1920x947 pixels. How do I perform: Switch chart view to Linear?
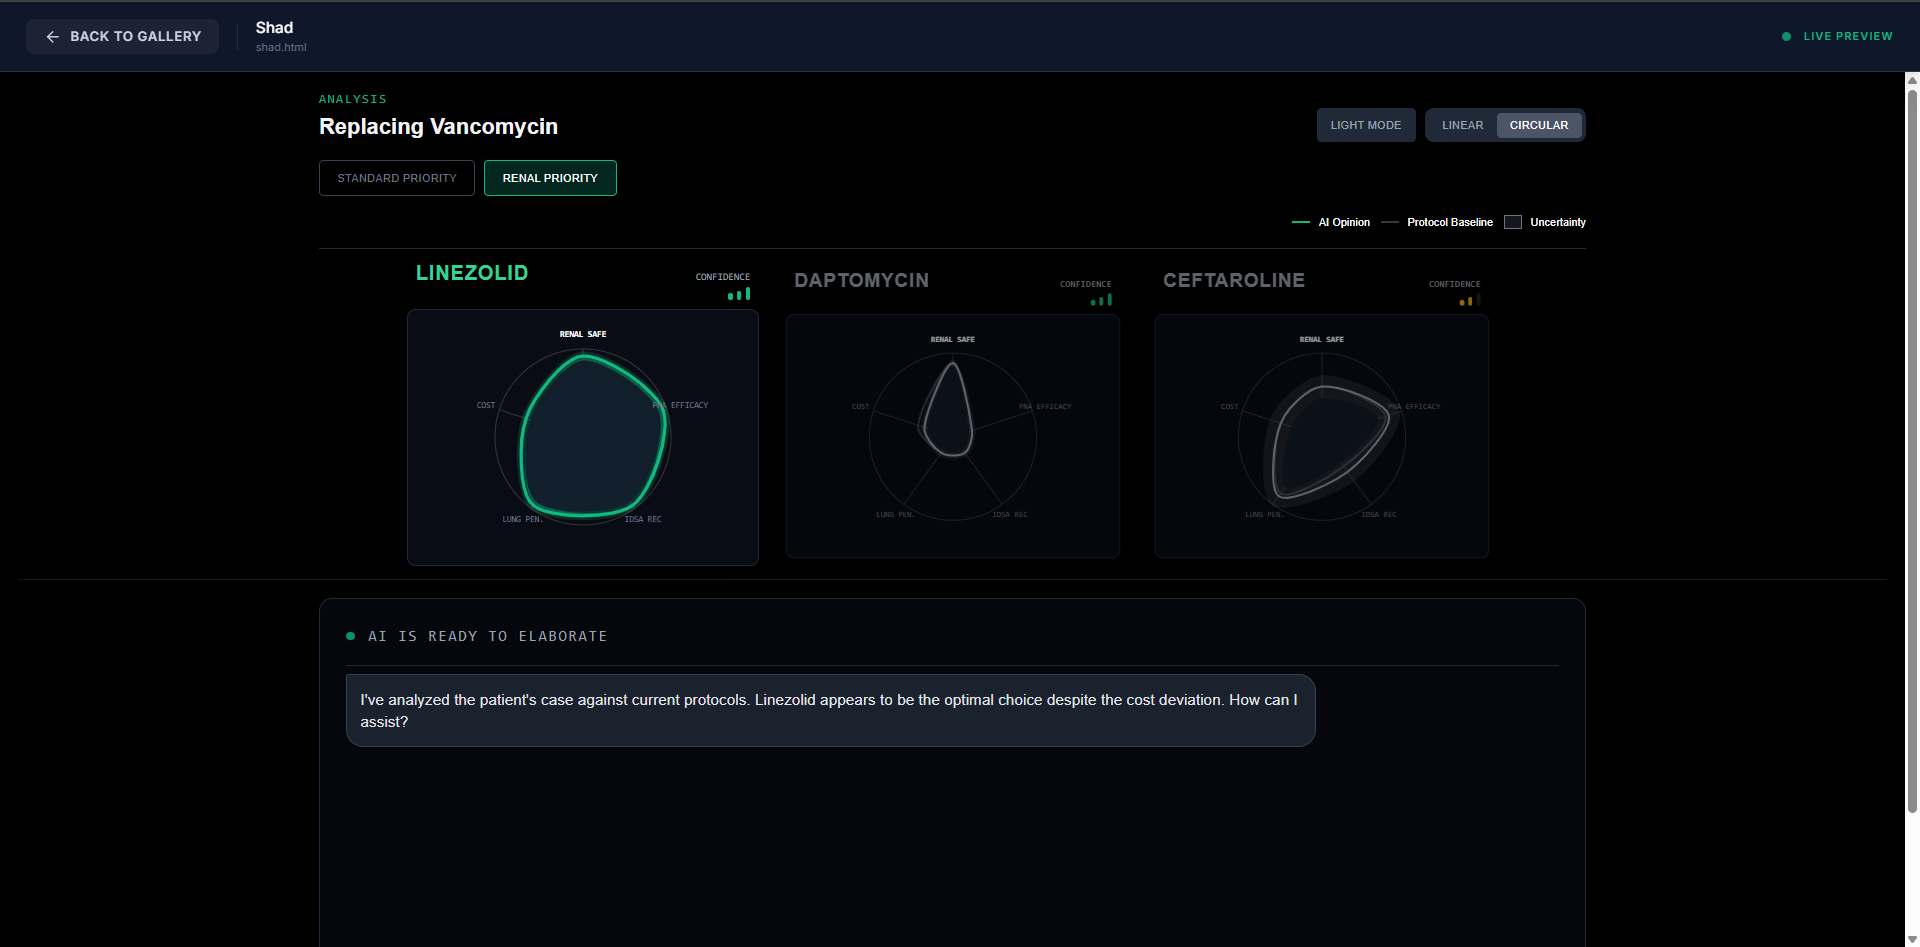coord(1462,125)
